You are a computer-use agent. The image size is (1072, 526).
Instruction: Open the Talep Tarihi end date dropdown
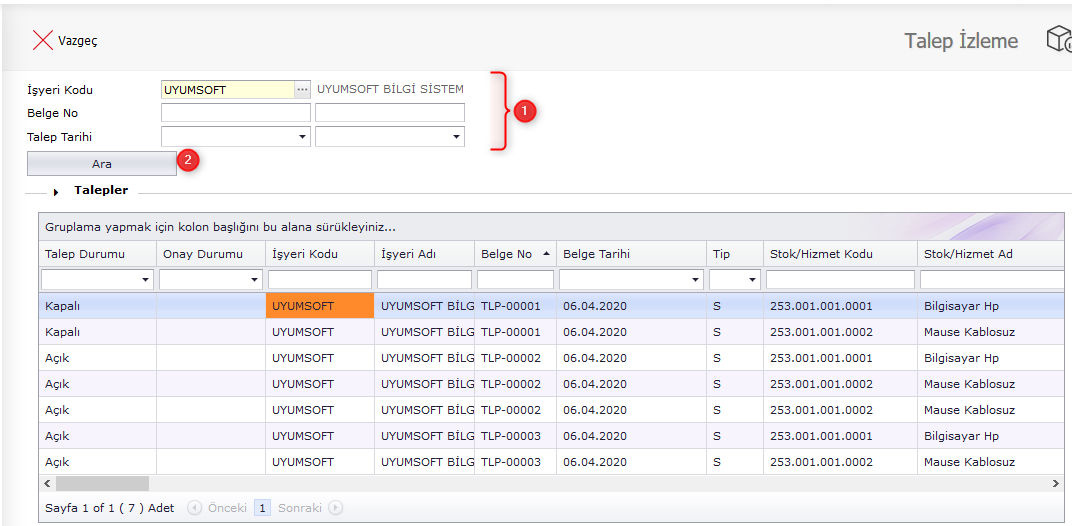[x=456, y=137]
